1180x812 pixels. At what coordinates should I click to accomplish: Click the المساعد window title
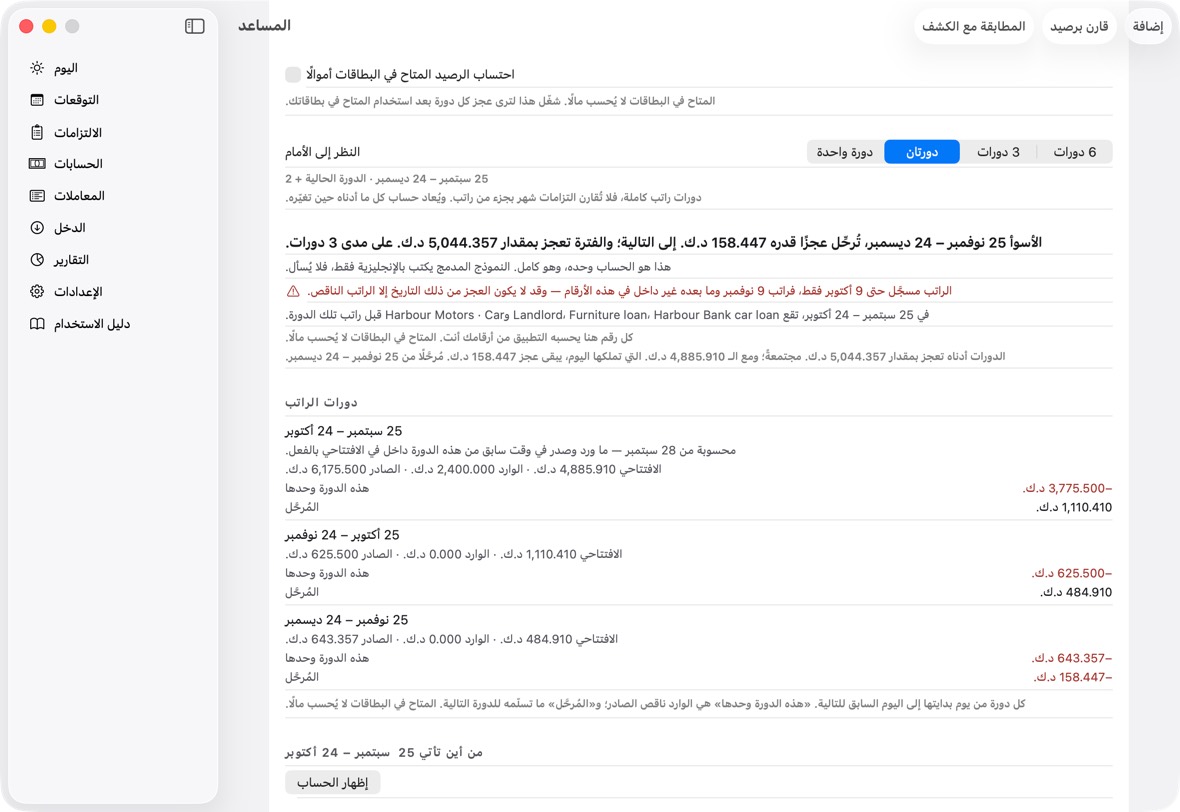pyautogui.click(x=264, y=26)
